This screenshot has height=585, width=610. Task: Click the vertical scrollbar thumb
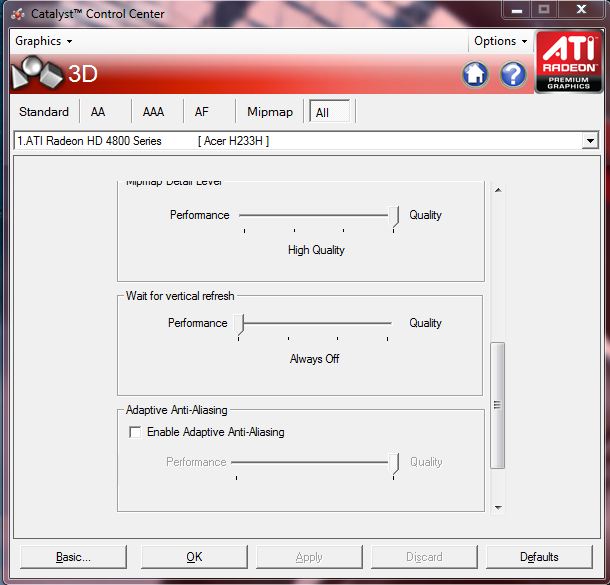pos(498,405)
